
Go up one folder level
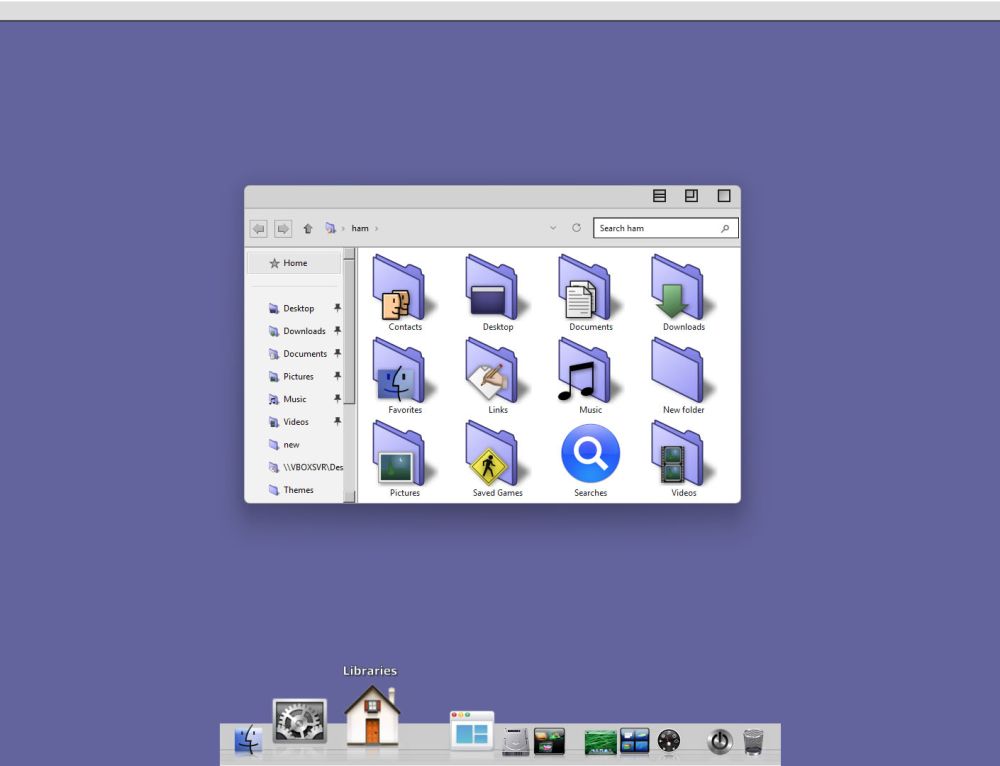point(307,229)
